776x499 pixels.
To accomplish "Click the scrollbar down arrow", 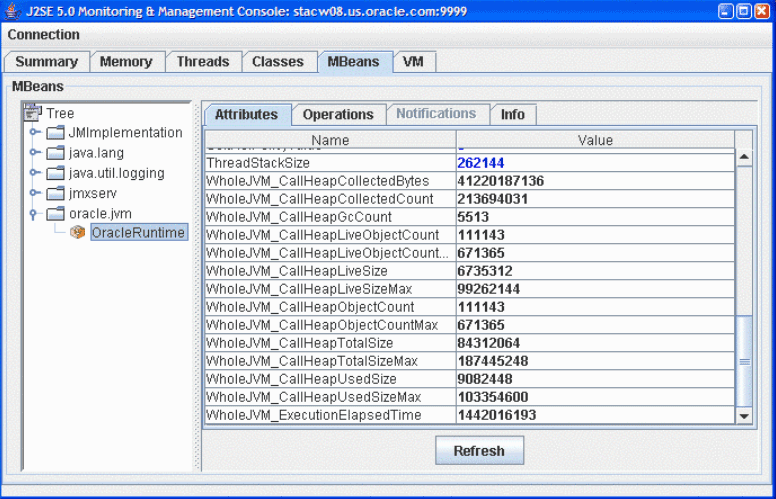I will [743, 415].
